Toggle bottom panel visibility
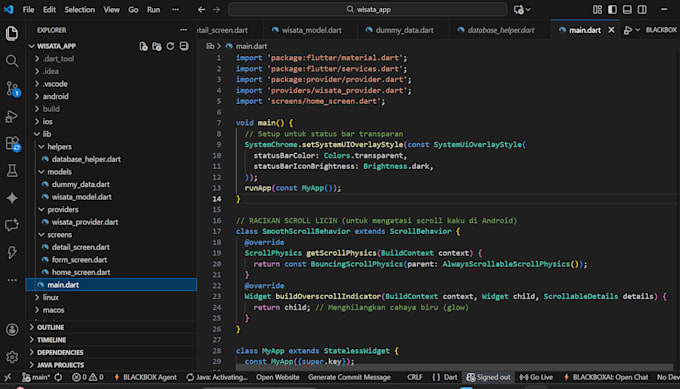This screenshot has width=680, height=389. click(x=627, y=10)
